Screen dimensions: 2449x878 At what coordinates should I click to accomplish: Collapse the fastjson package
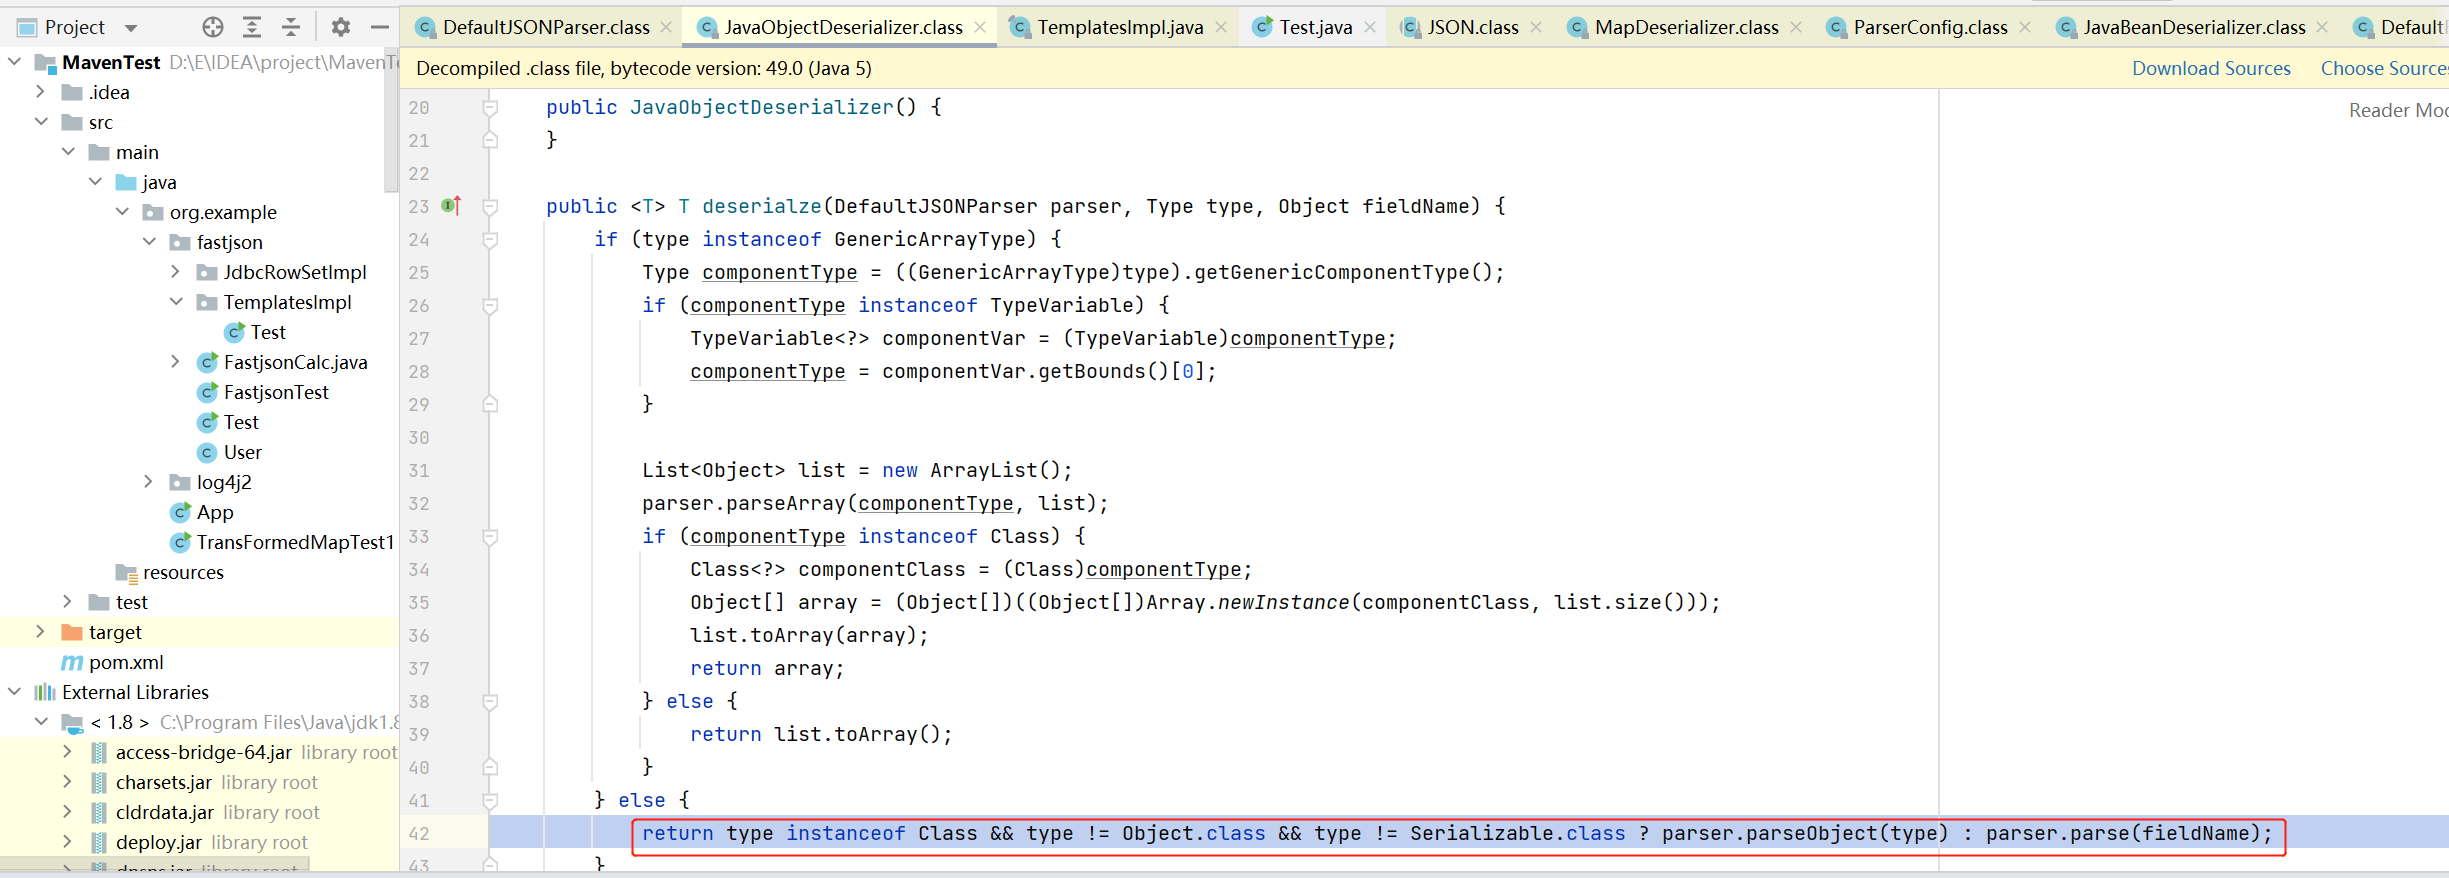(149, 242)
